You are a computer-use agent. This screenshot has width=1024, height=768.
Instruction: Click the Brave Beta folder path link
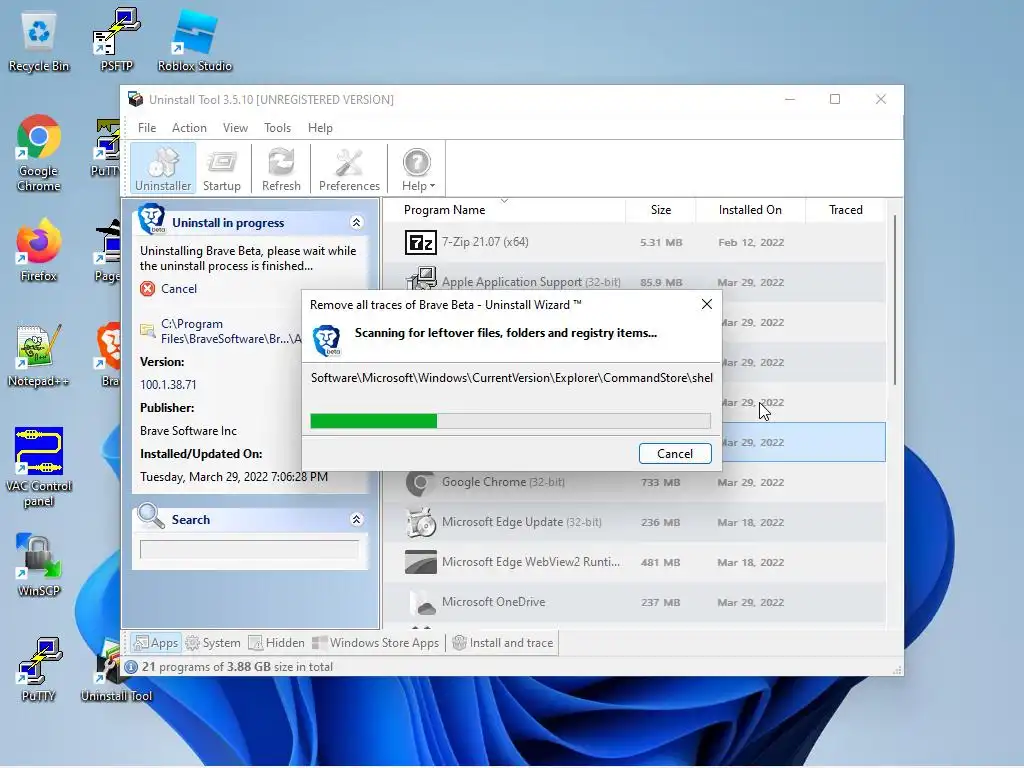pyautogui.click(x=231, y=332)
